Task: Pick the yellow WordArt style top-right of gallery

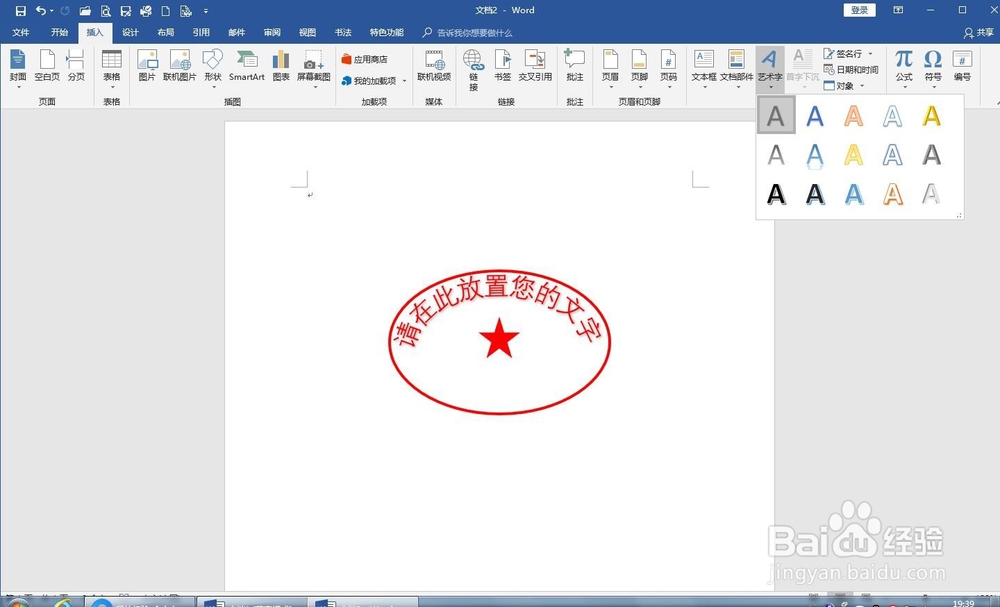Action: (931, 116)
